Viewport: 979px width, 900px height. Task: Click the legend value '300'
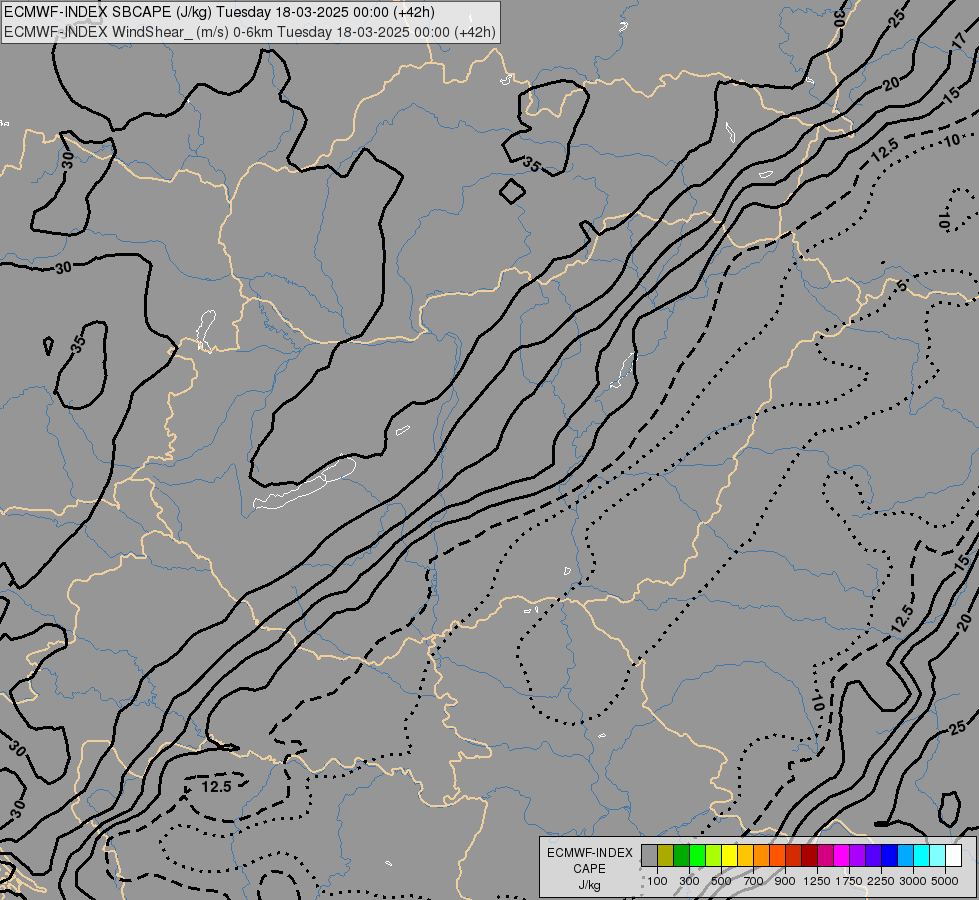point(689,881)
